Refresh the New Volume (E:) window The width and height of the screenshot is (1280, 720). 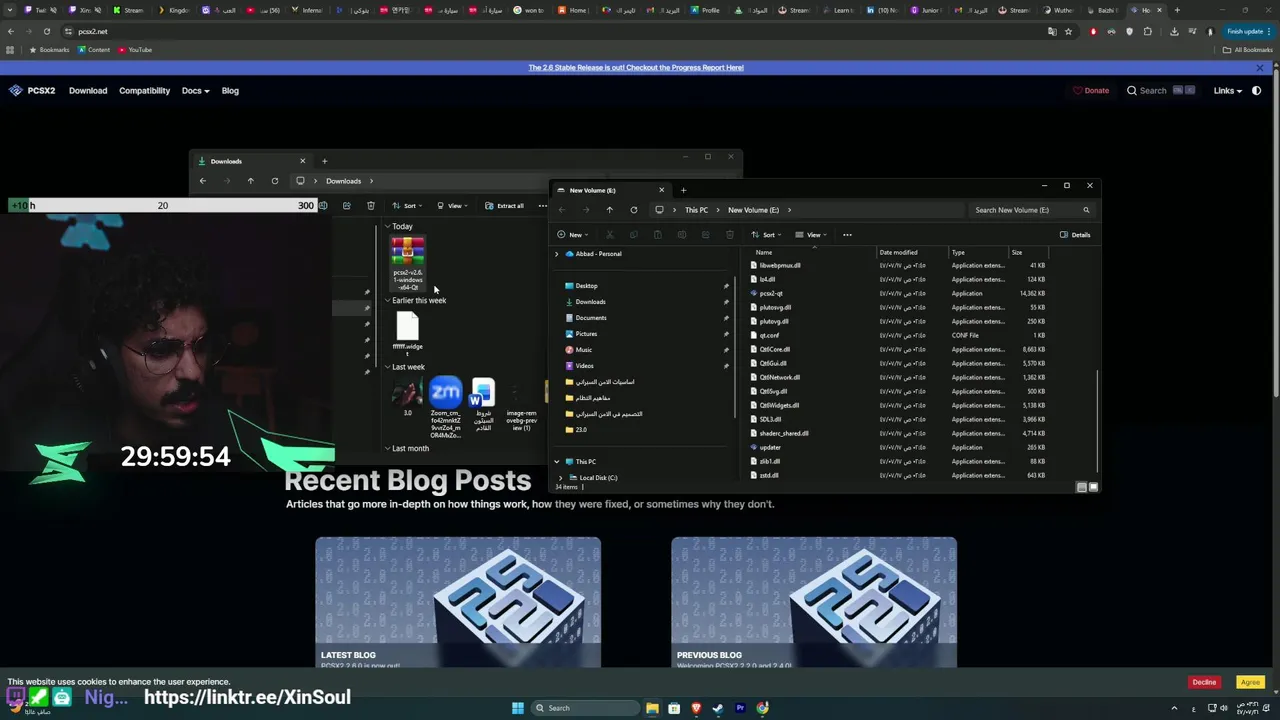[633, 210]
